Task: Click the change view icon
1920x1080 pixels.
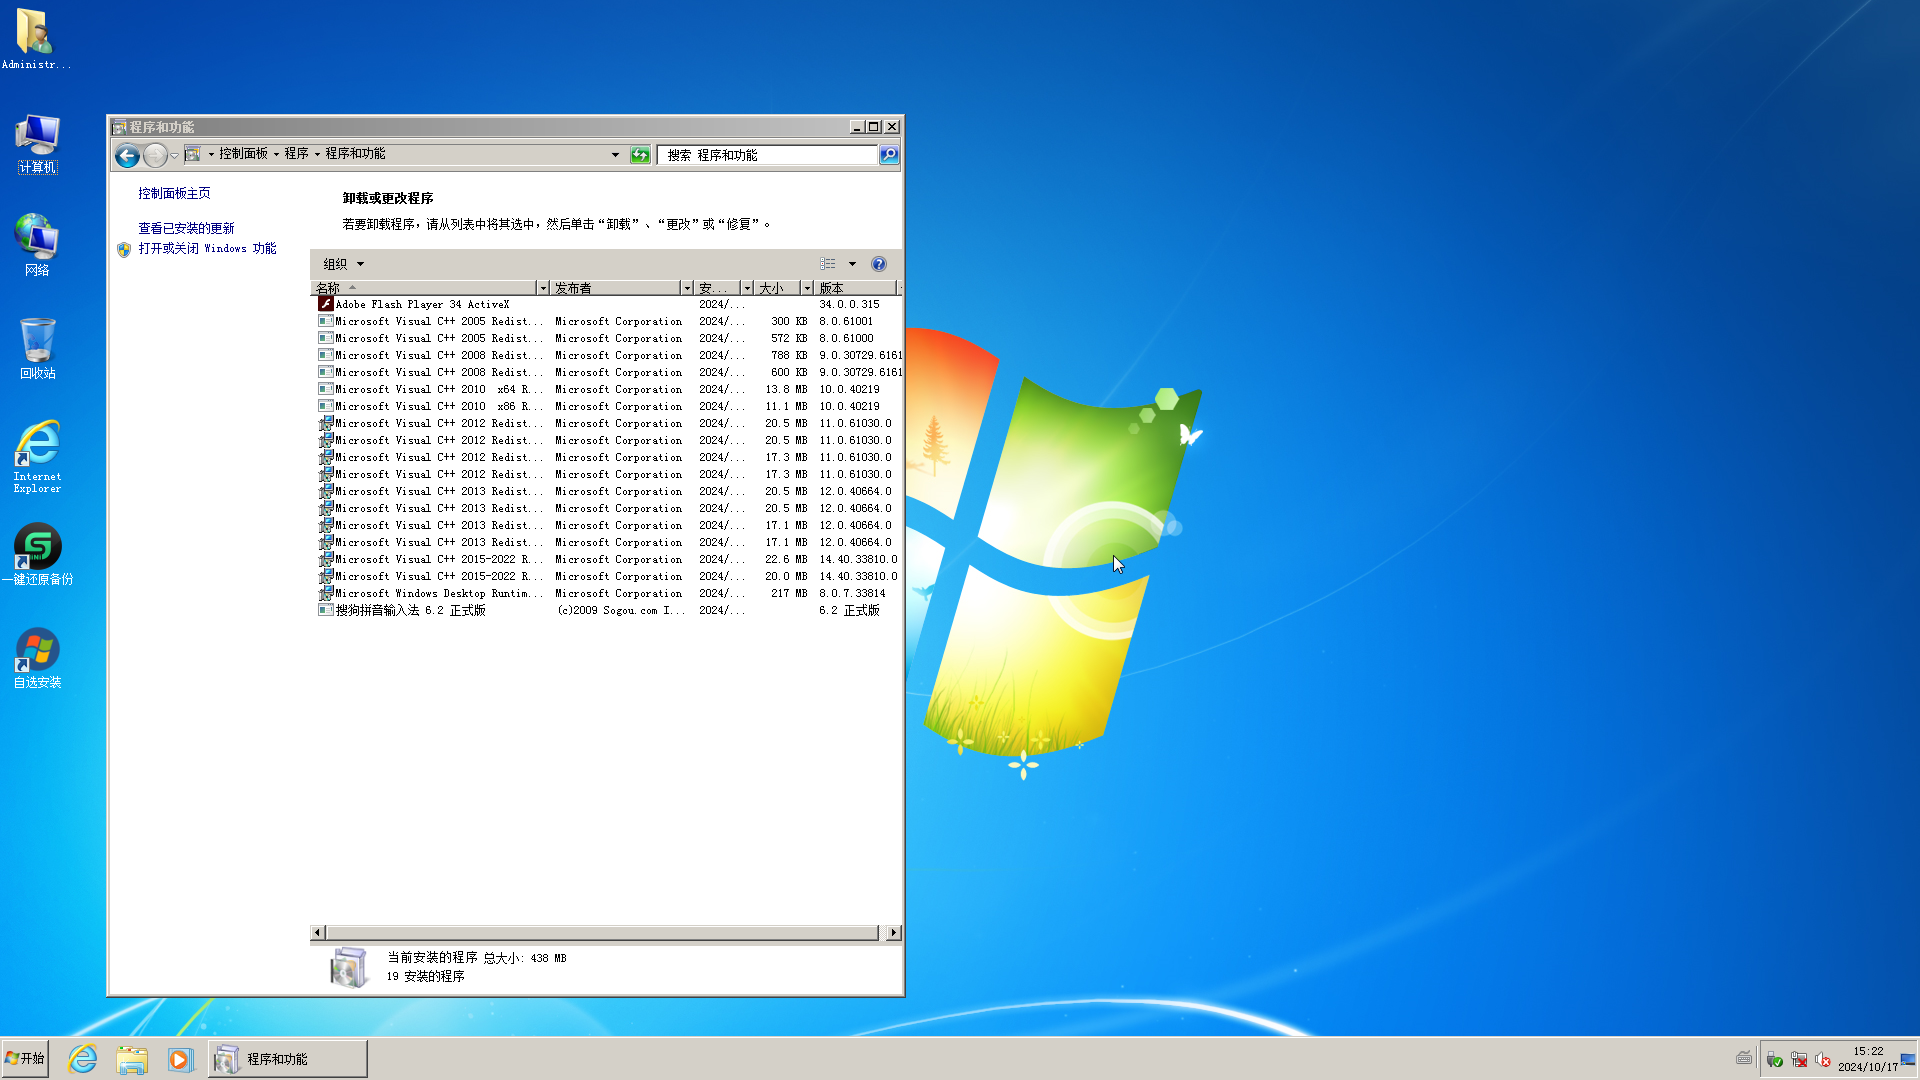Action: [828, 264]
